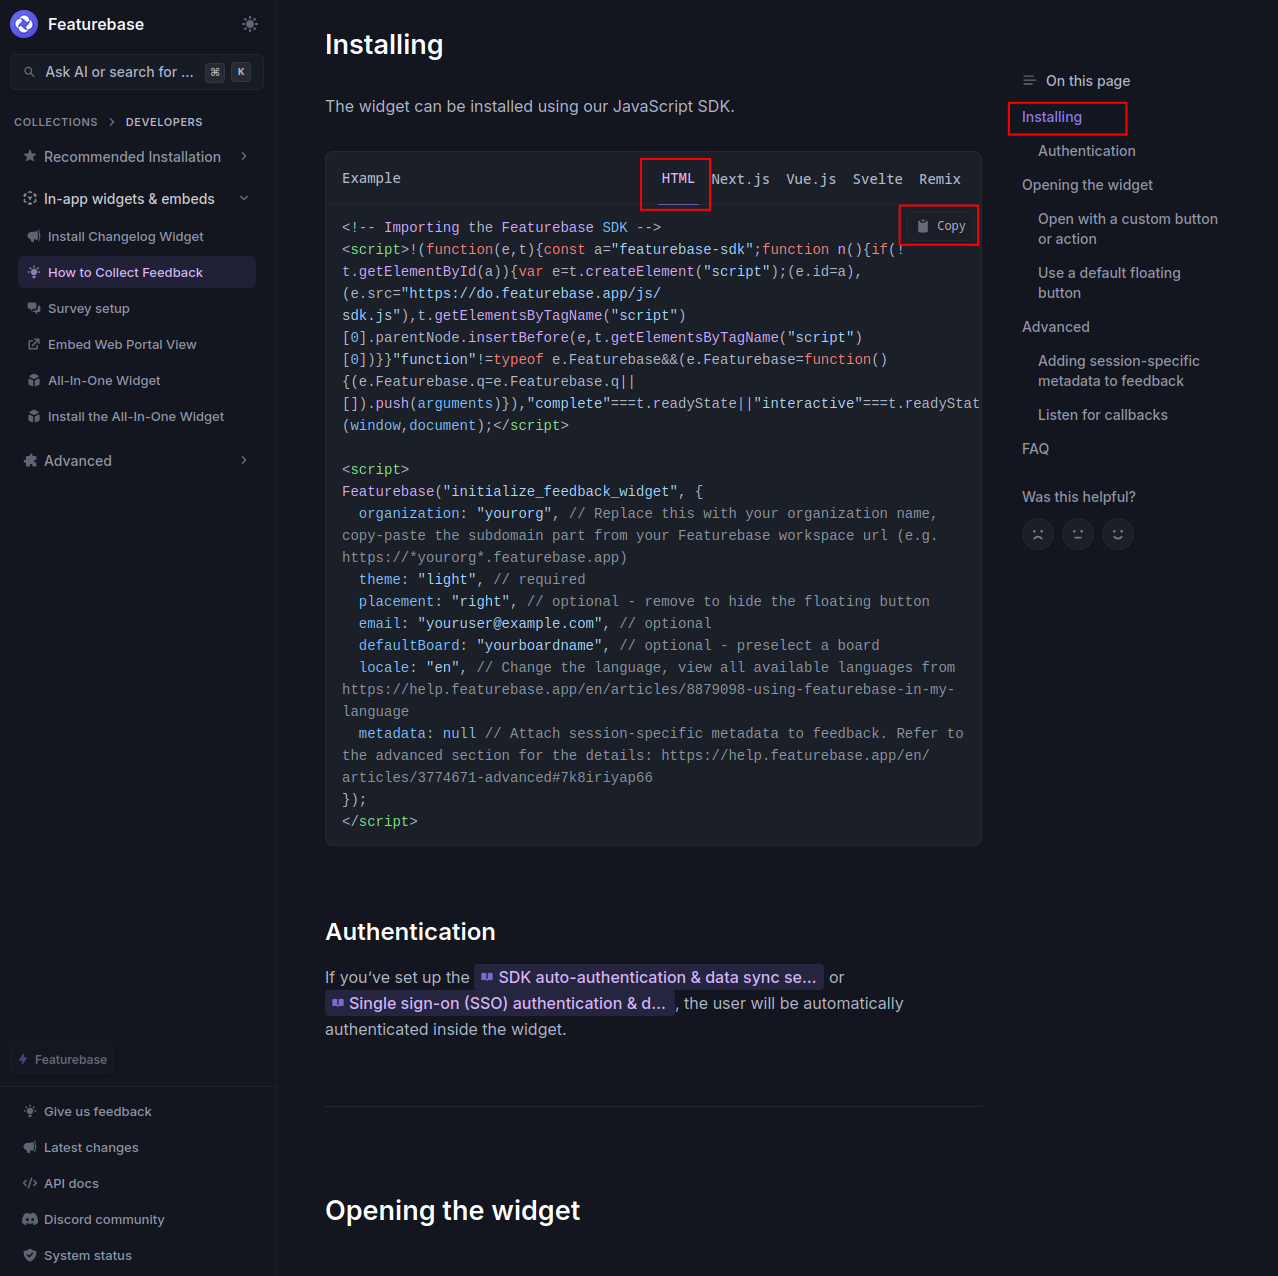Image resolution: width=1278 pixels, height=1276 pixels.
Task: Toggle the light/dark theme sun icon
Action: coord(250,24)
